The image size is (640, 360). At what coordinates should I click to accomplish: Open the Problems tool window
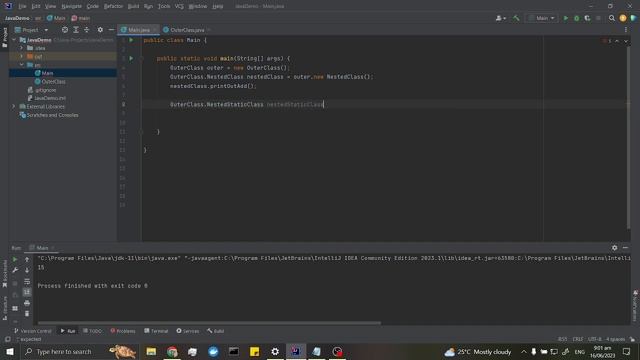[123, 331]
